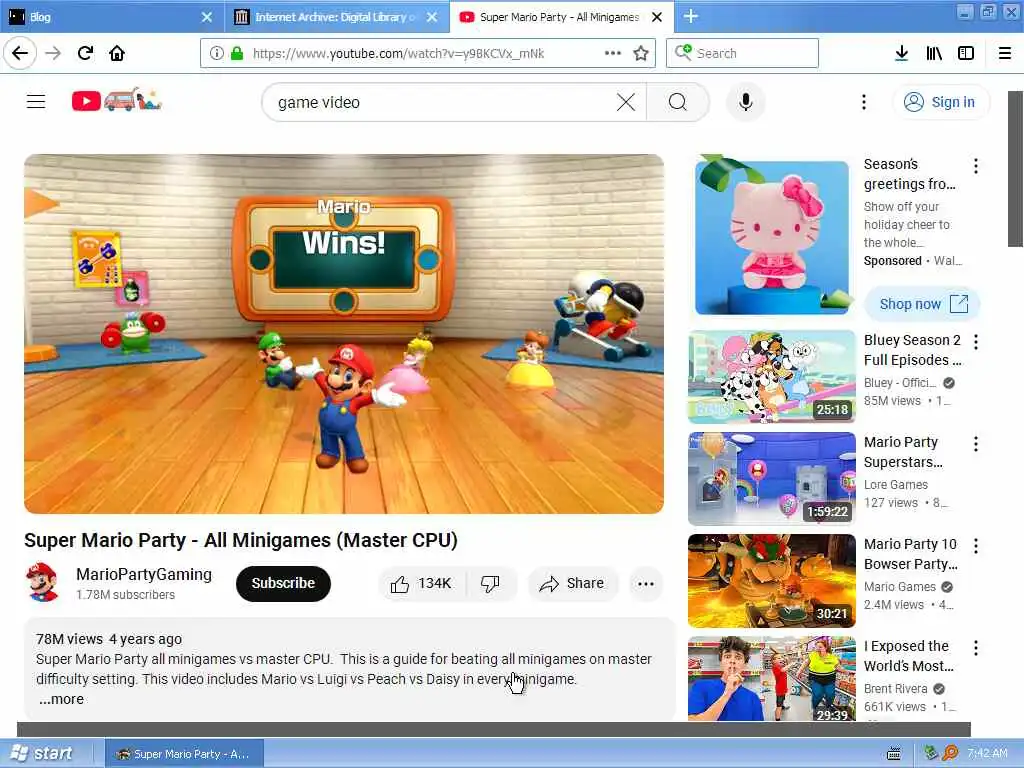Toggle the browser sidebar view icon
Image resolution: width=1024 pixels, height=768 pixels.
point(966,53)
